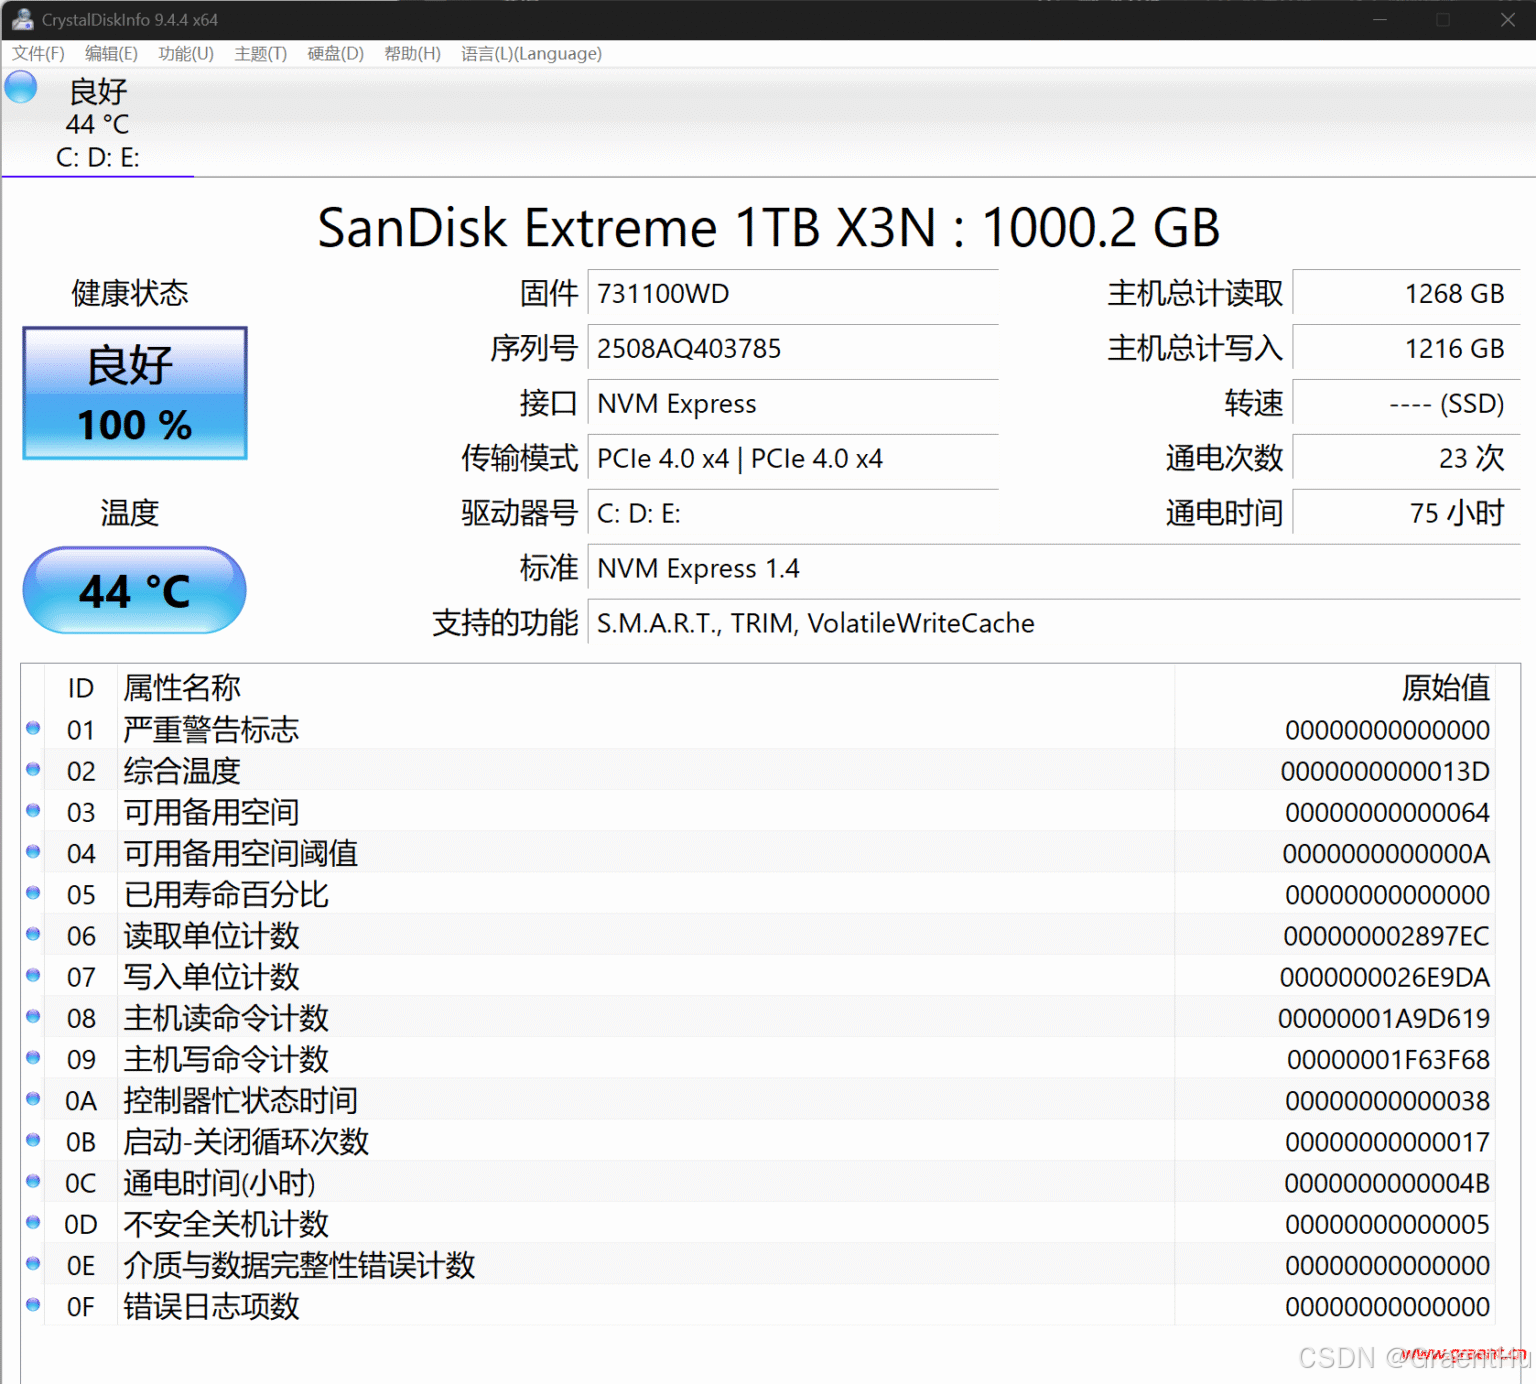Click status dot for attribute 02 综合温度
Viewport: 1536px width, 1384px height.
pyautogui.click(x=33, y=770)
